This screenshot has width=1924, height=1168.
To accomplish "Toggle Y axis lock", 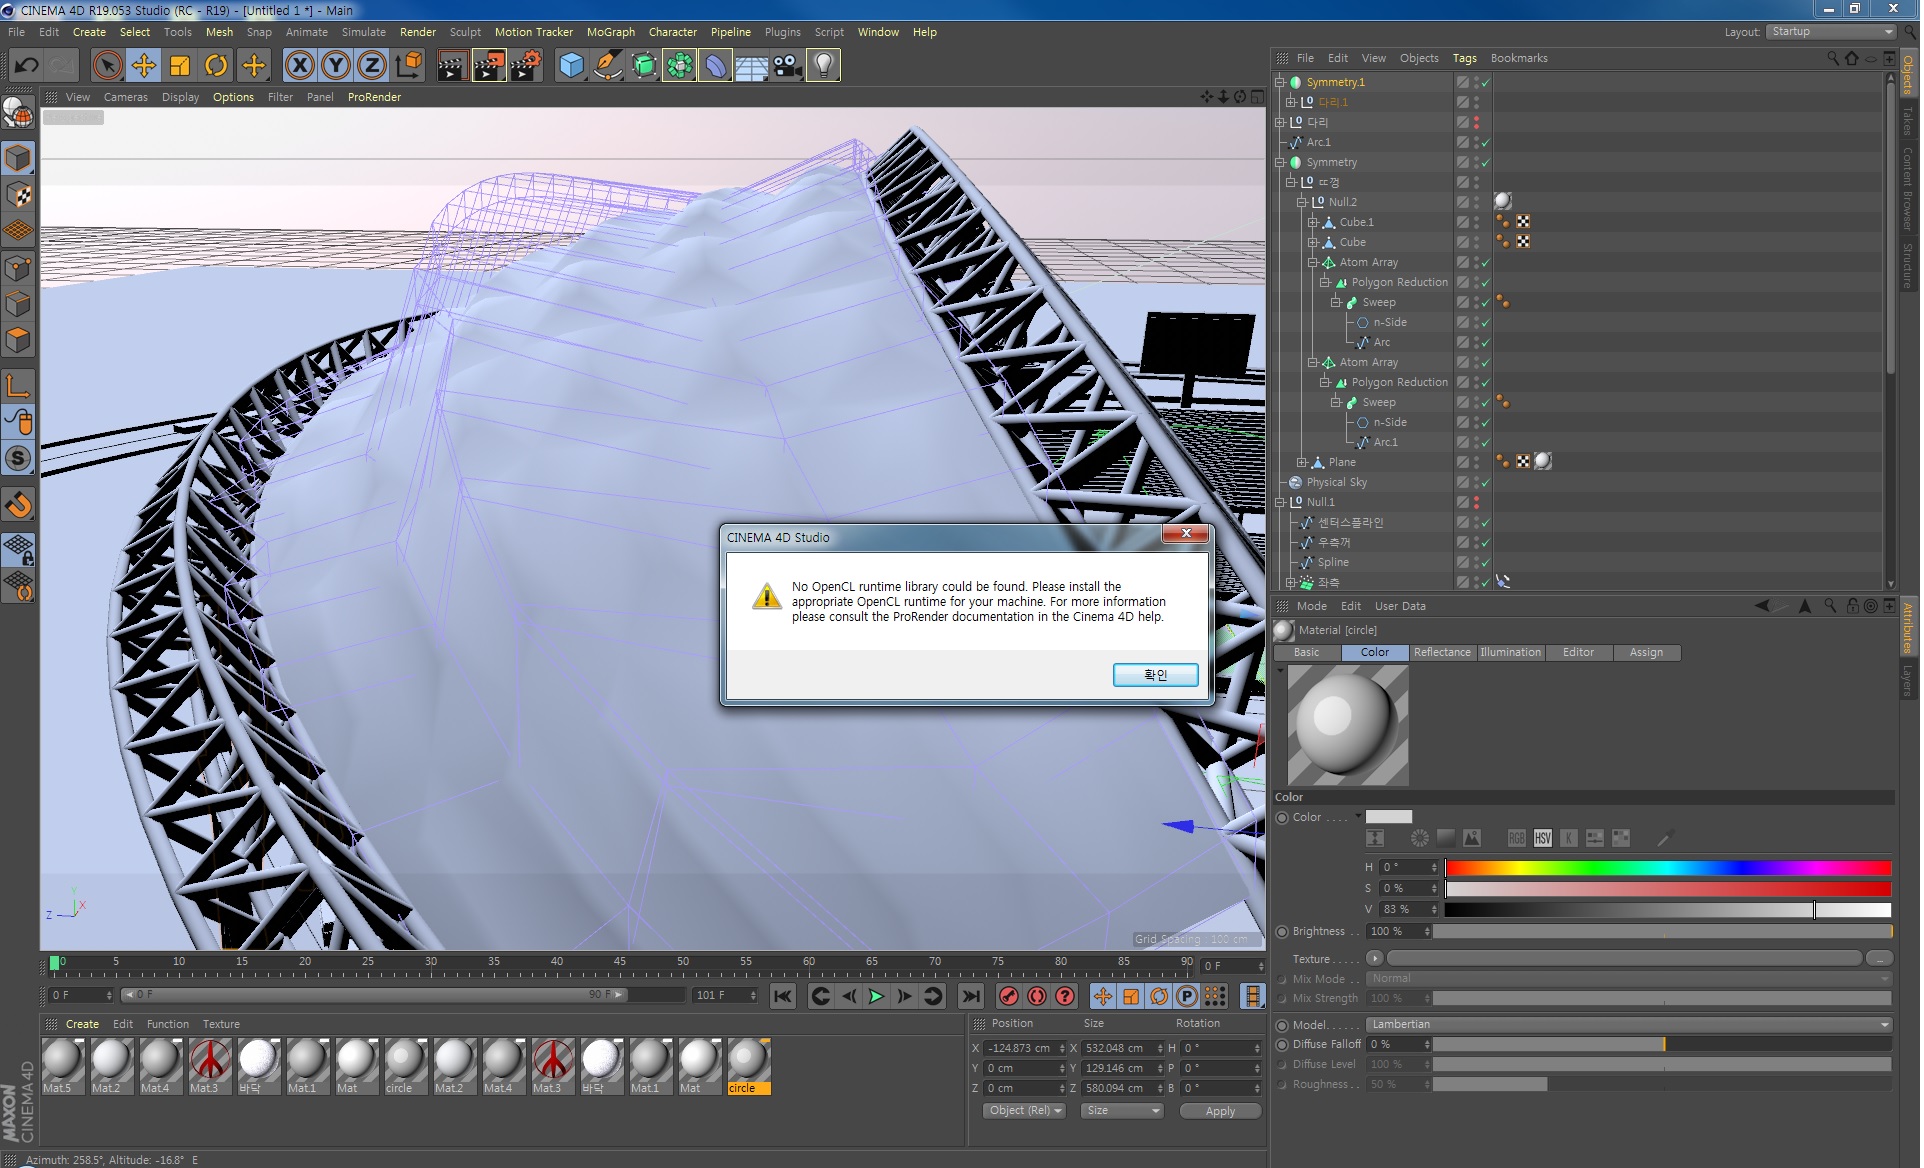I will click(x=336, y=66).
